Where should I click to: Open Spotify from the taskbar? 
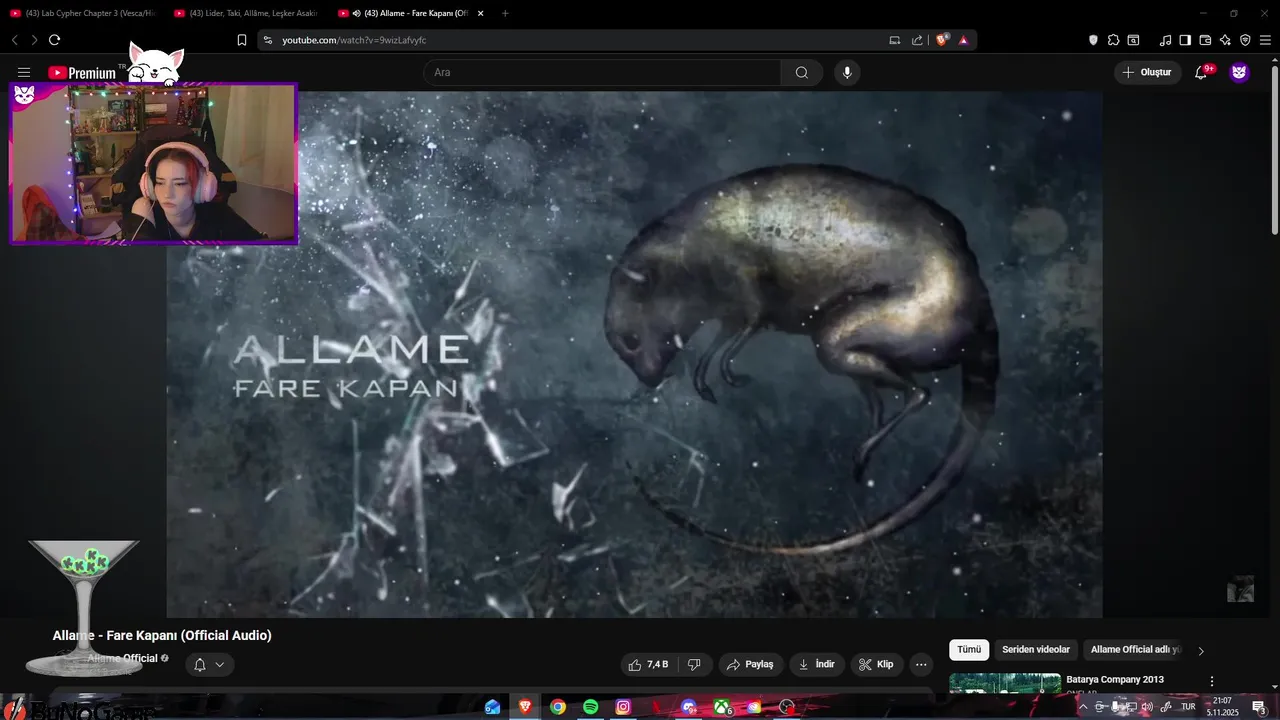590,707
